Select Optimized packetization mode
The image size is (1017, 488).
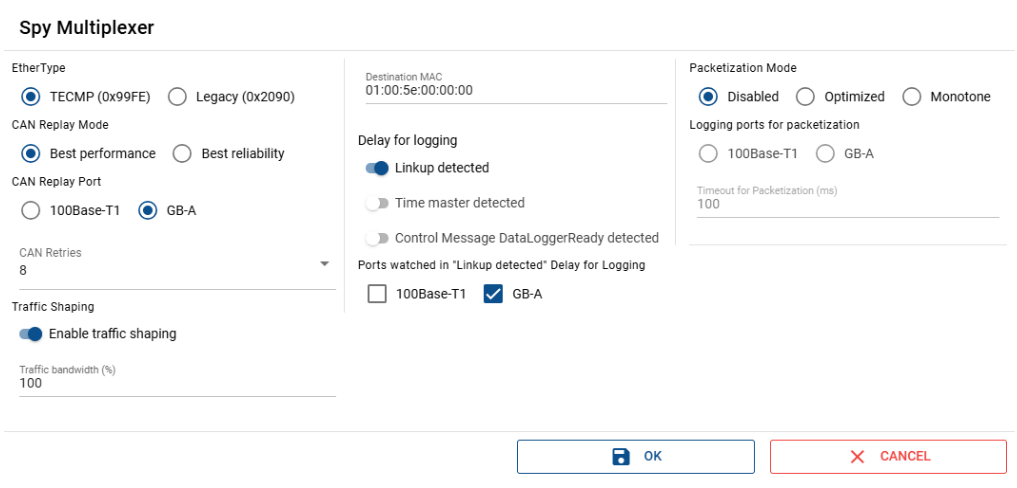[805, 97]
